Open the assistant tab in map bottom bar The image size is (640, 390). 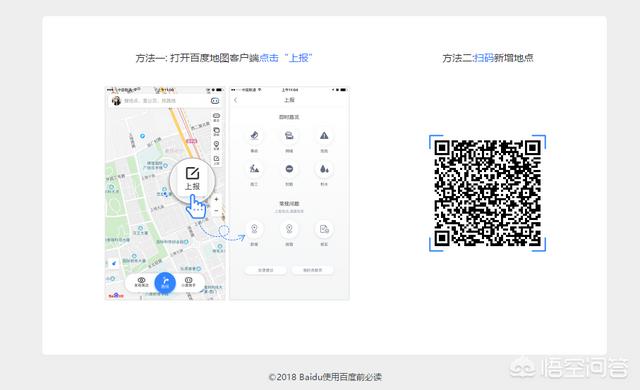click(x=188, y=282)
